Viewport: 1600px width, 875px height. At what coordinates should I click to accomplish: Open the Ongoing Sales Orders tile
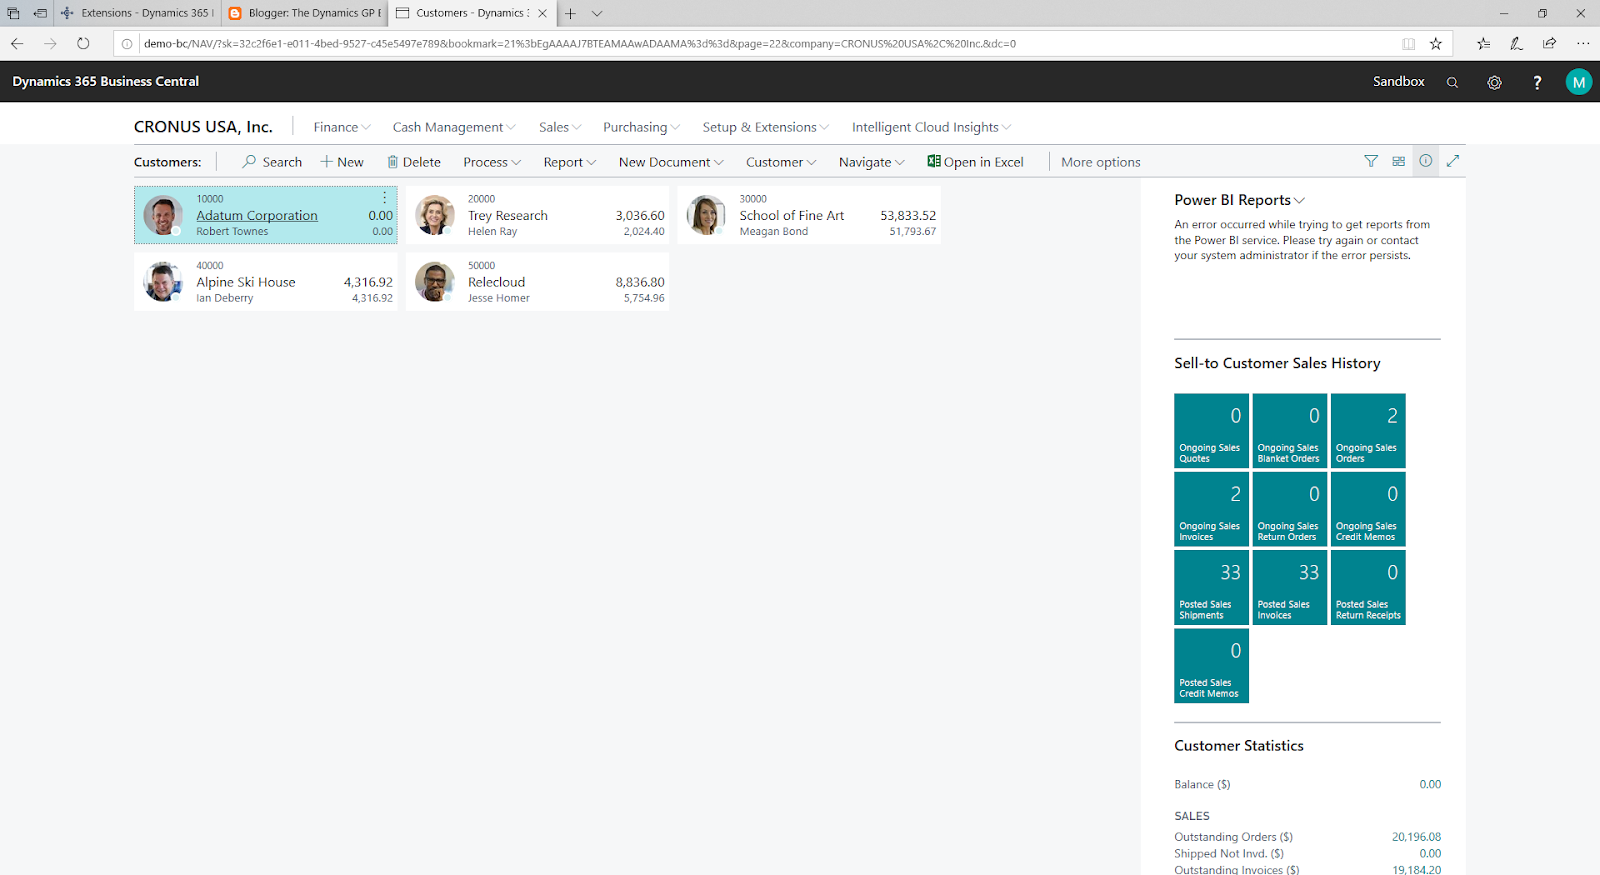[1368, 430]
